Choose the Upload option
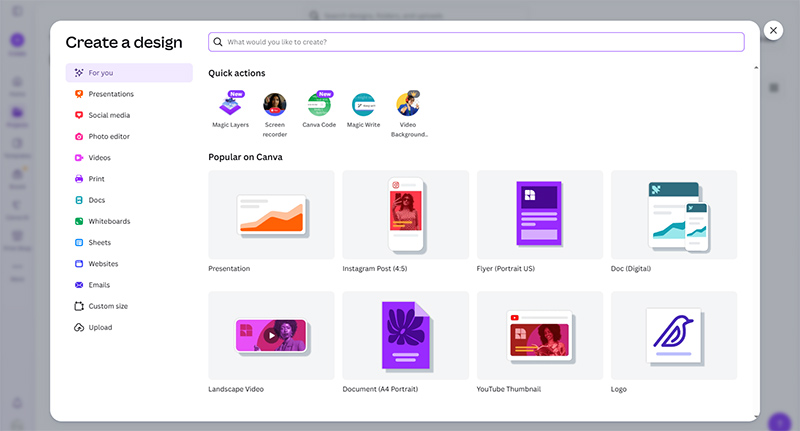Viewport: 800px width, 431px height. click(x=129, y=327)
